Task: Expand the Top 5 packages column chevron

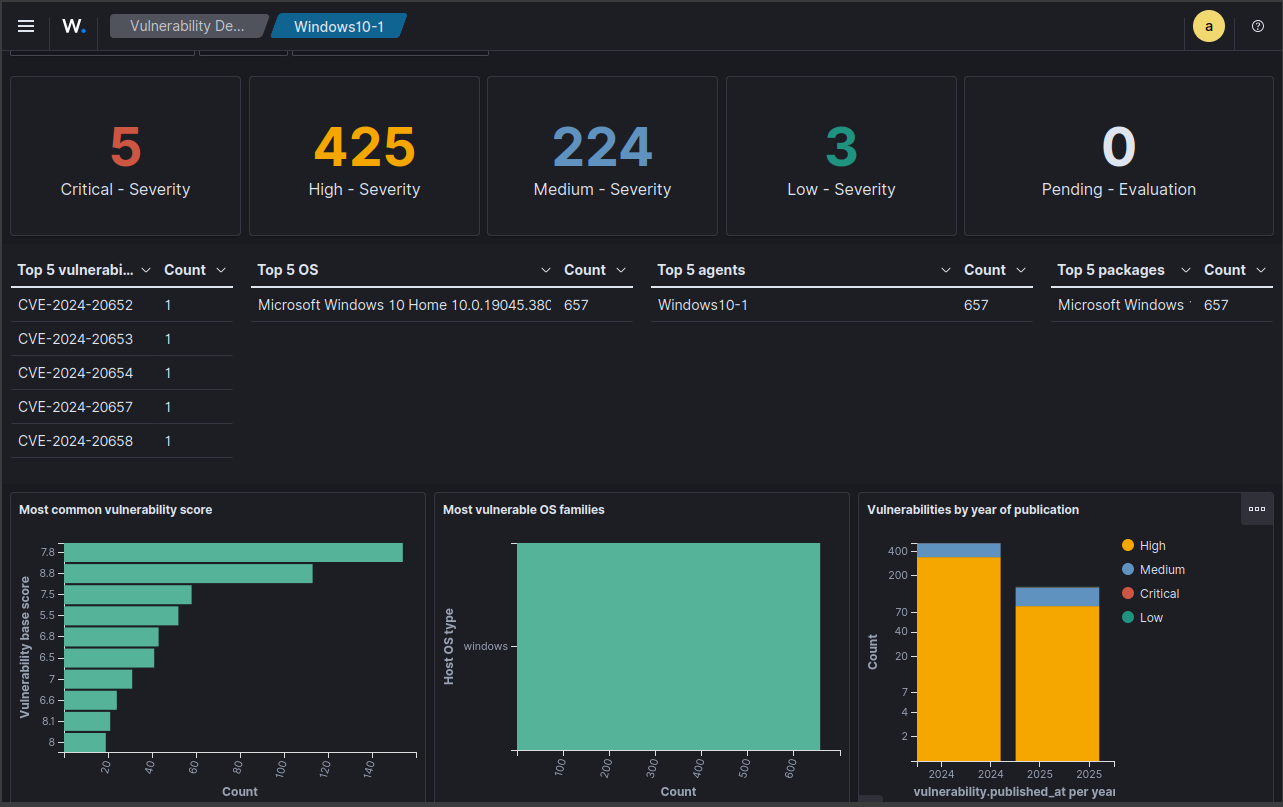Action: click(x=1186, y=270)
